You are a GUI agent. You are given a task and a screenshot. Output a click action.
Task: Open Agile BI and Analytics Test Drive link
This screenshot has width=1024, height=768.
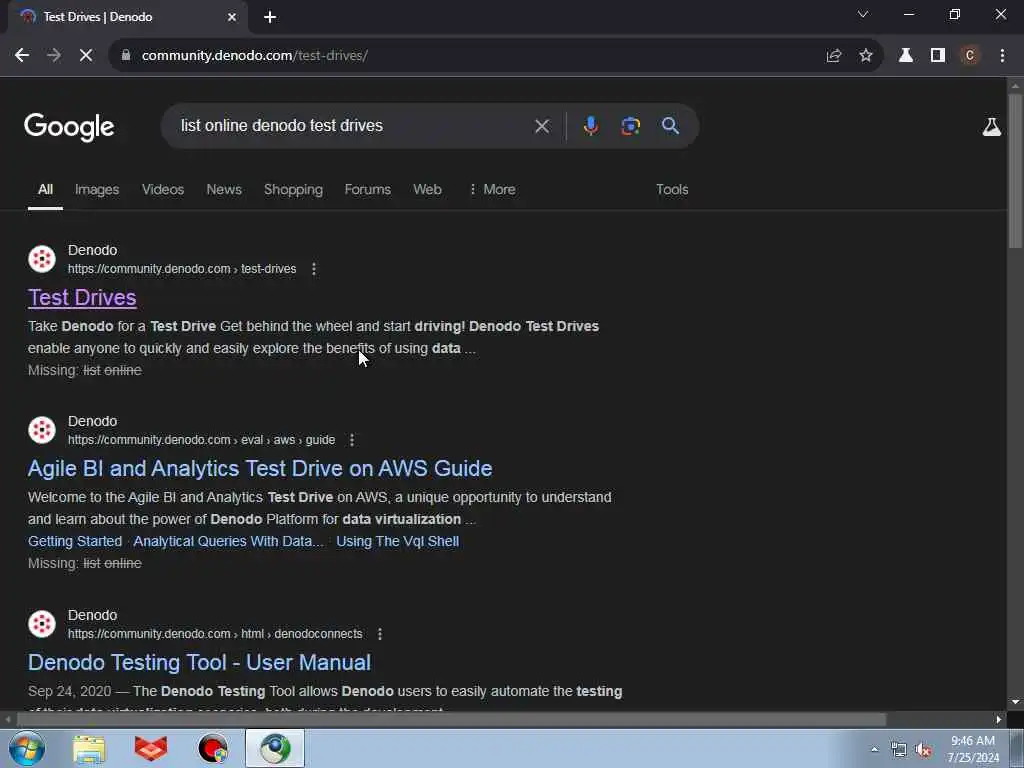(x=260, y=469)
